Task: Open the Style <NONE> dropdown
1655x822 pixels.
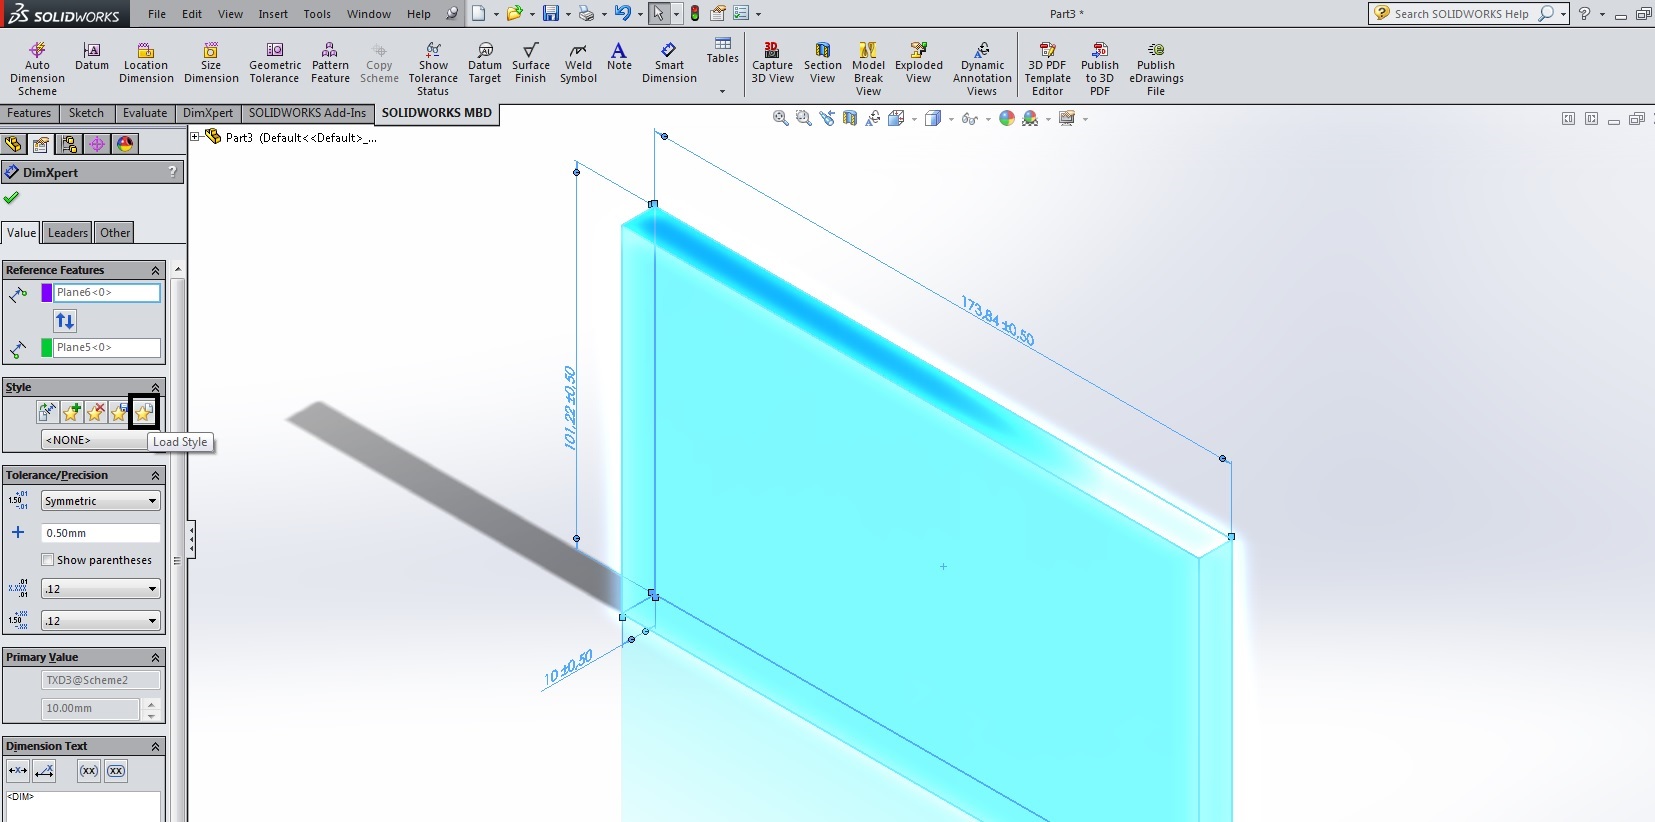Action: 95,440
